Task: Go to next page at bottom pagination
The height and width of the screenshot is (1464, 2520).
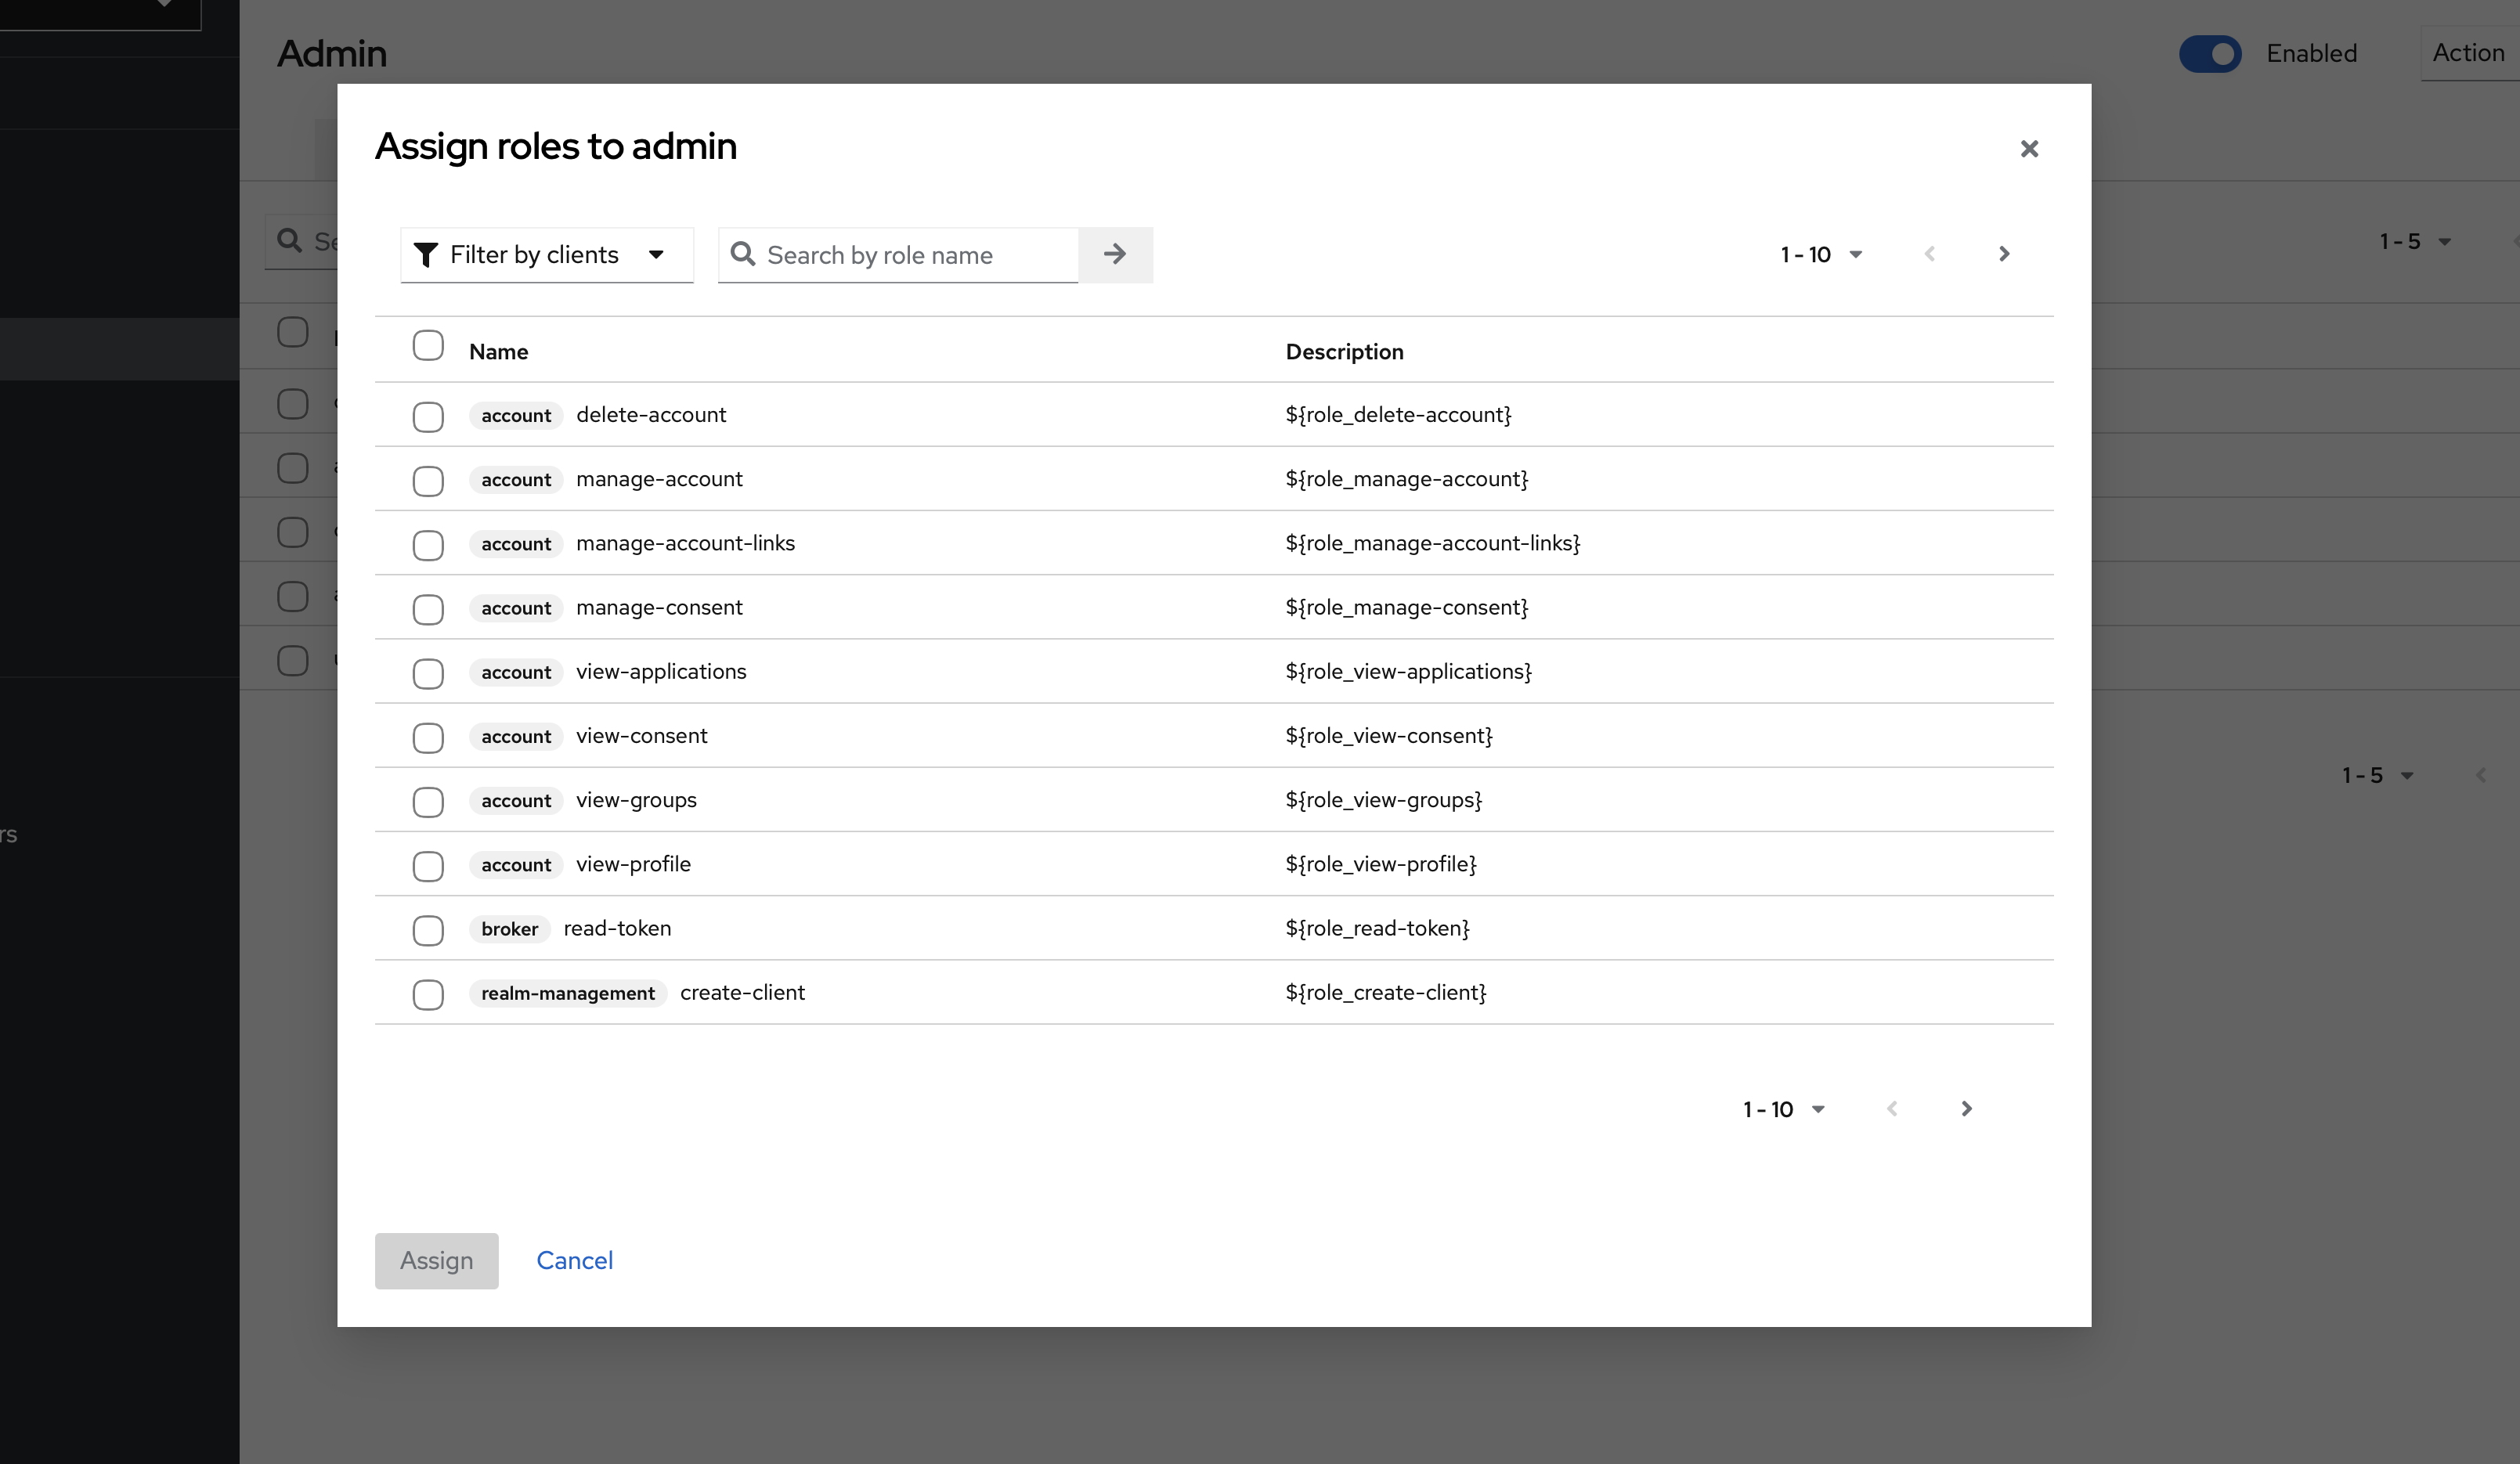Action: [x=1967, y=1108]
